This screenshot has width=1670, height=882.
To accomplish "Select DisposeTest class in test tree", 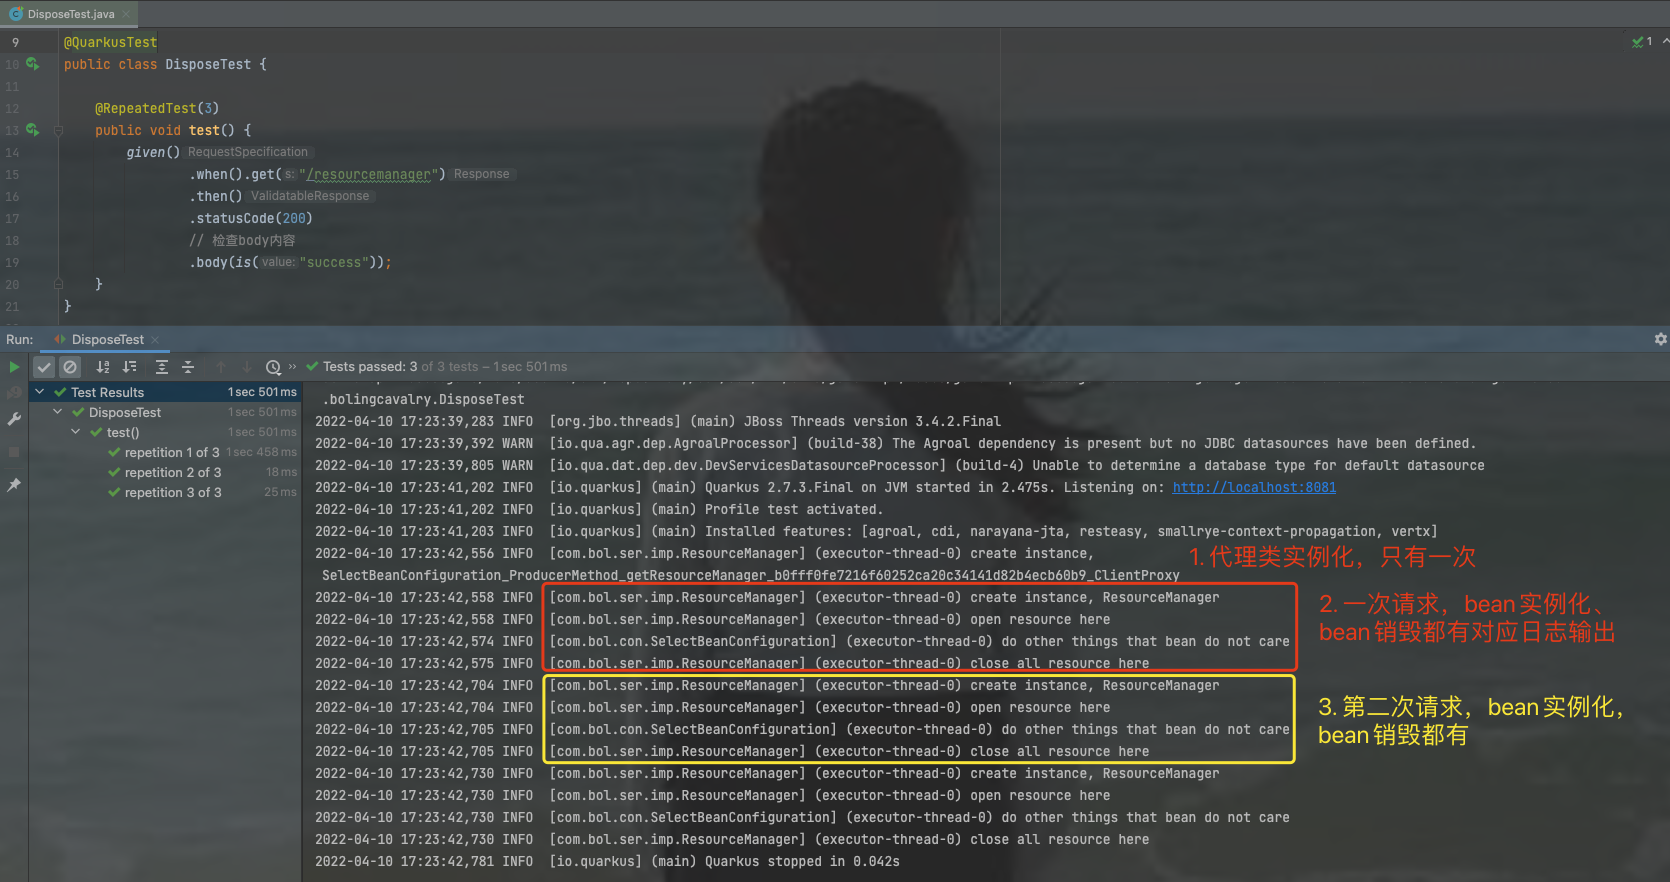I will [x=125, y=412].
